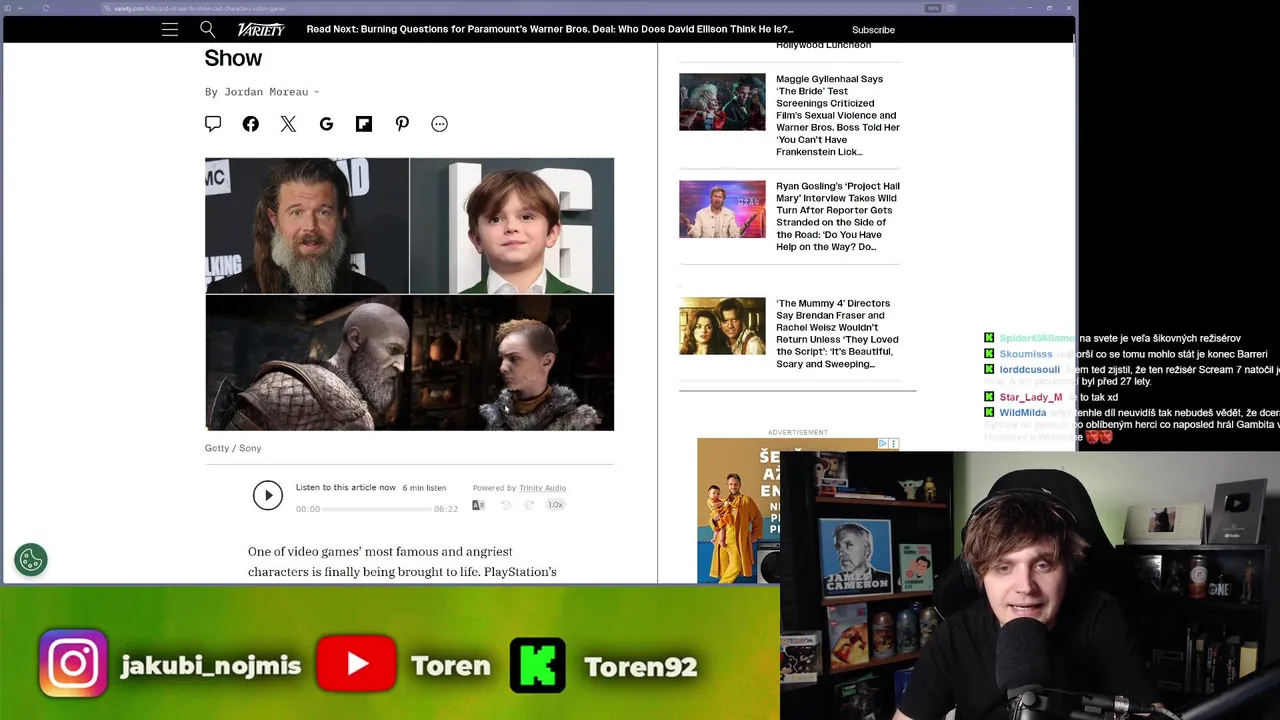This screenshot has width=1280, height=720.
Task: Expand the author details chevron
Action: 316,92
